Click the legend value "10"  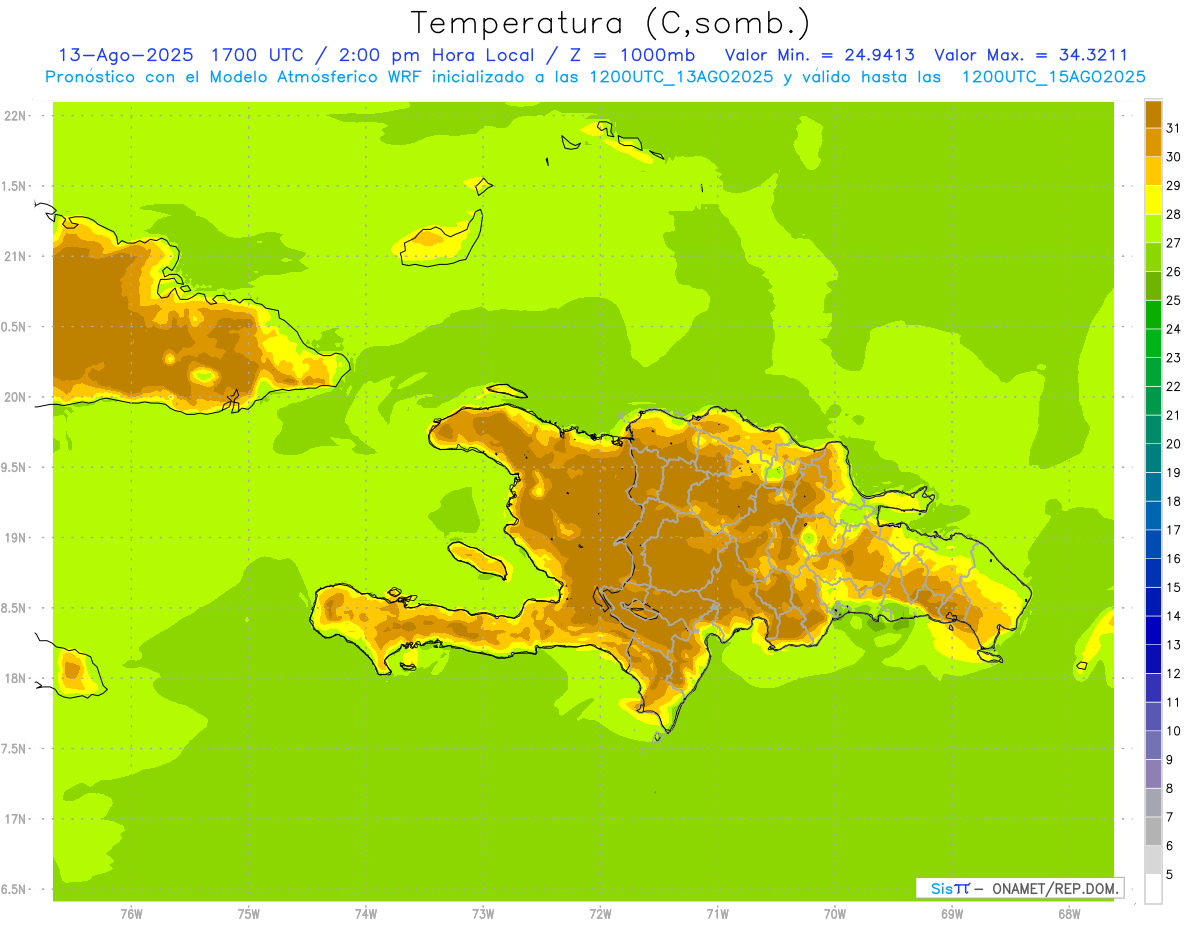point(1174,731)
